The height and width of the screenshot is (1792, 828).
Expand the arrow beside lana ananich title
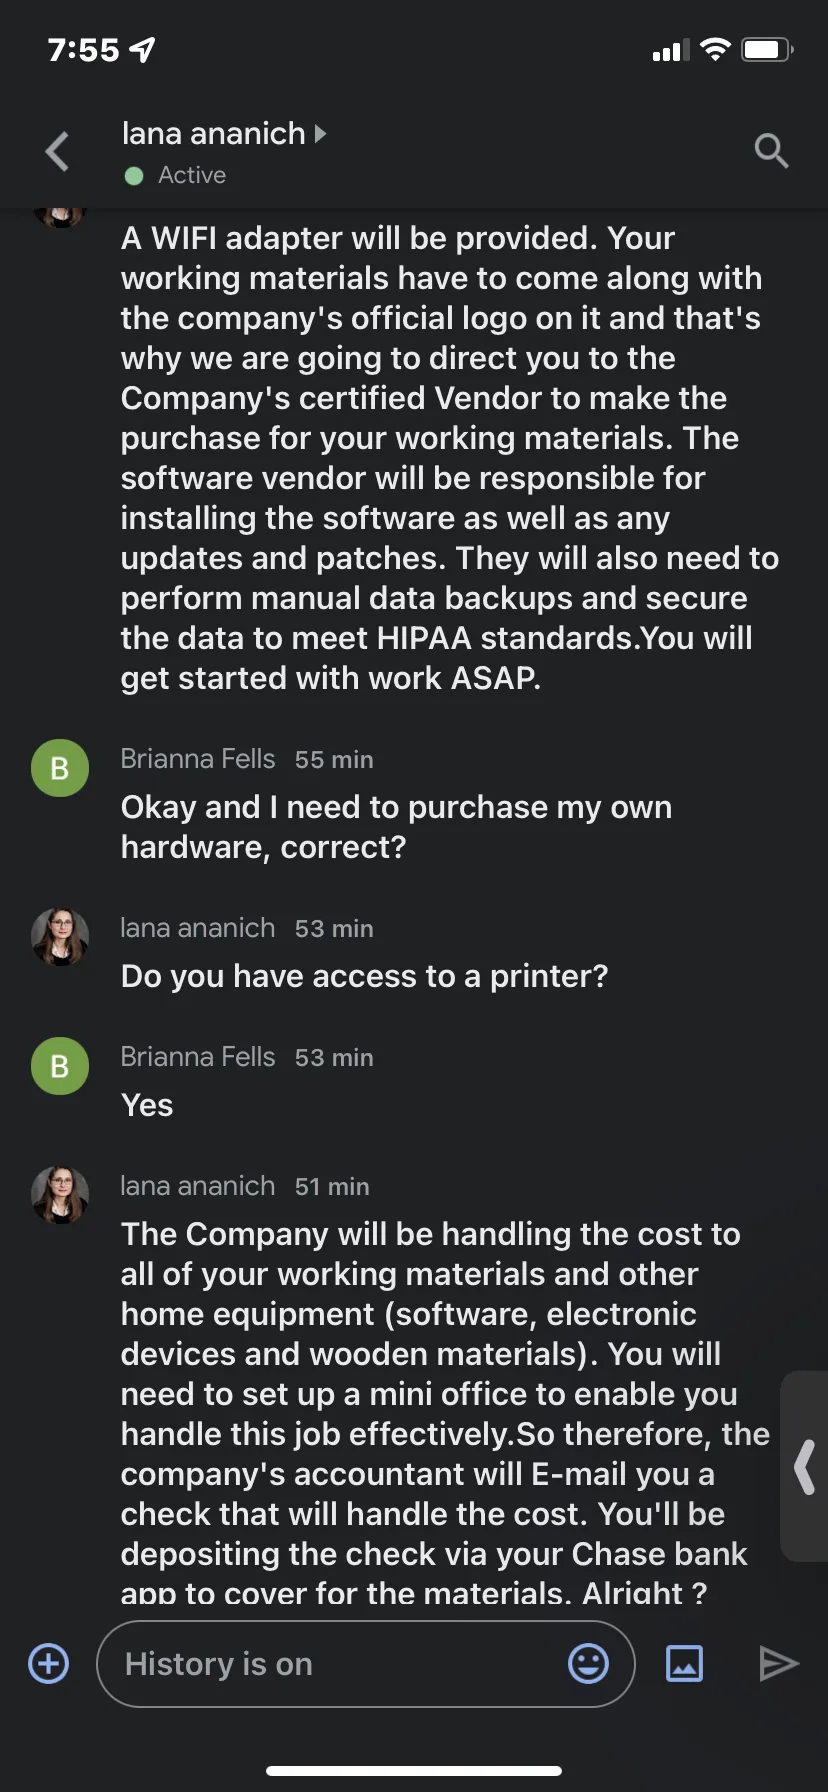pos(320,133)
